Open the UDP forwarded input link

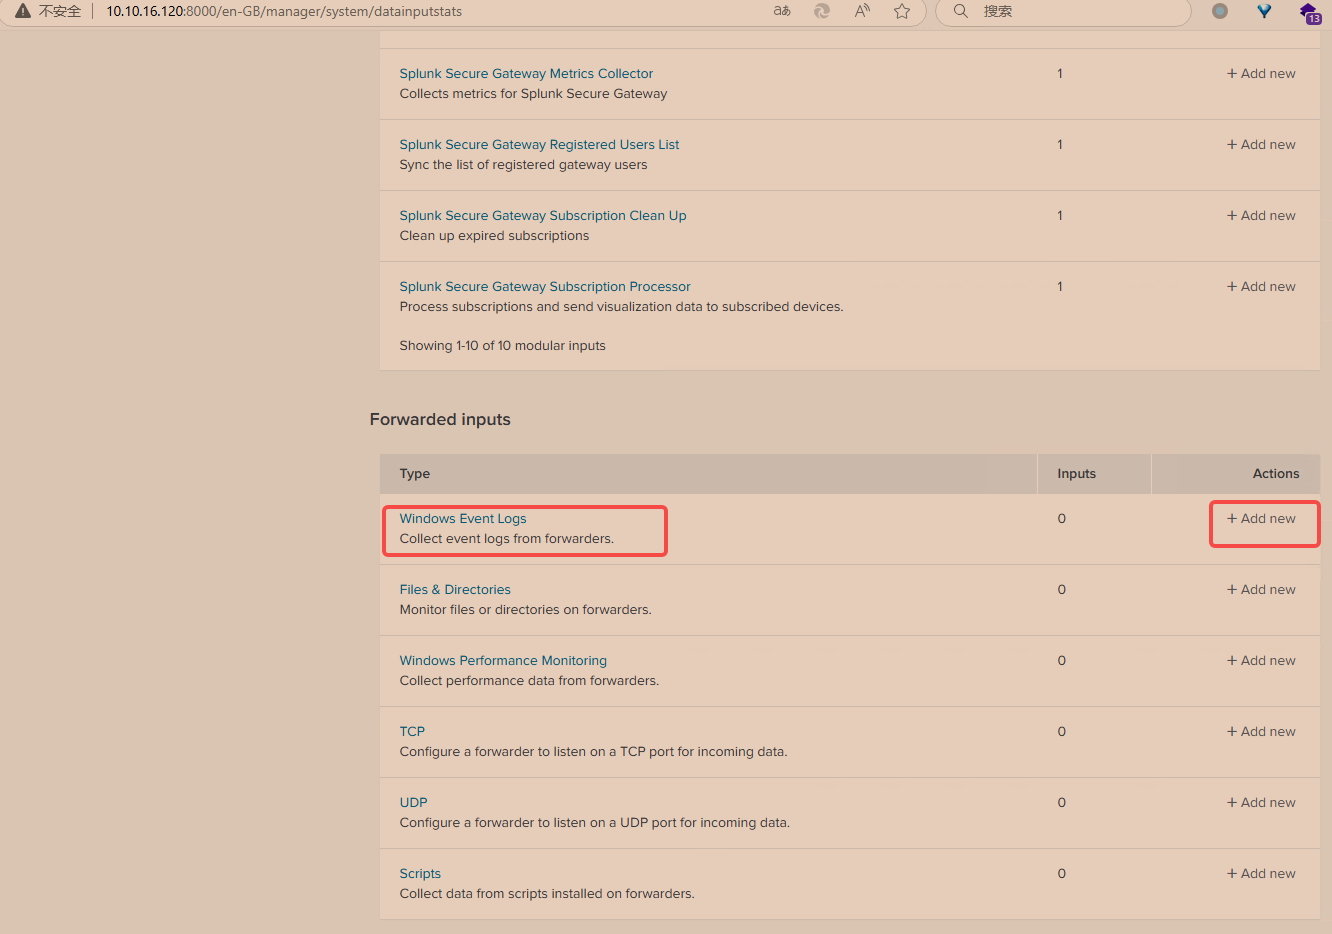coord(413,803)
